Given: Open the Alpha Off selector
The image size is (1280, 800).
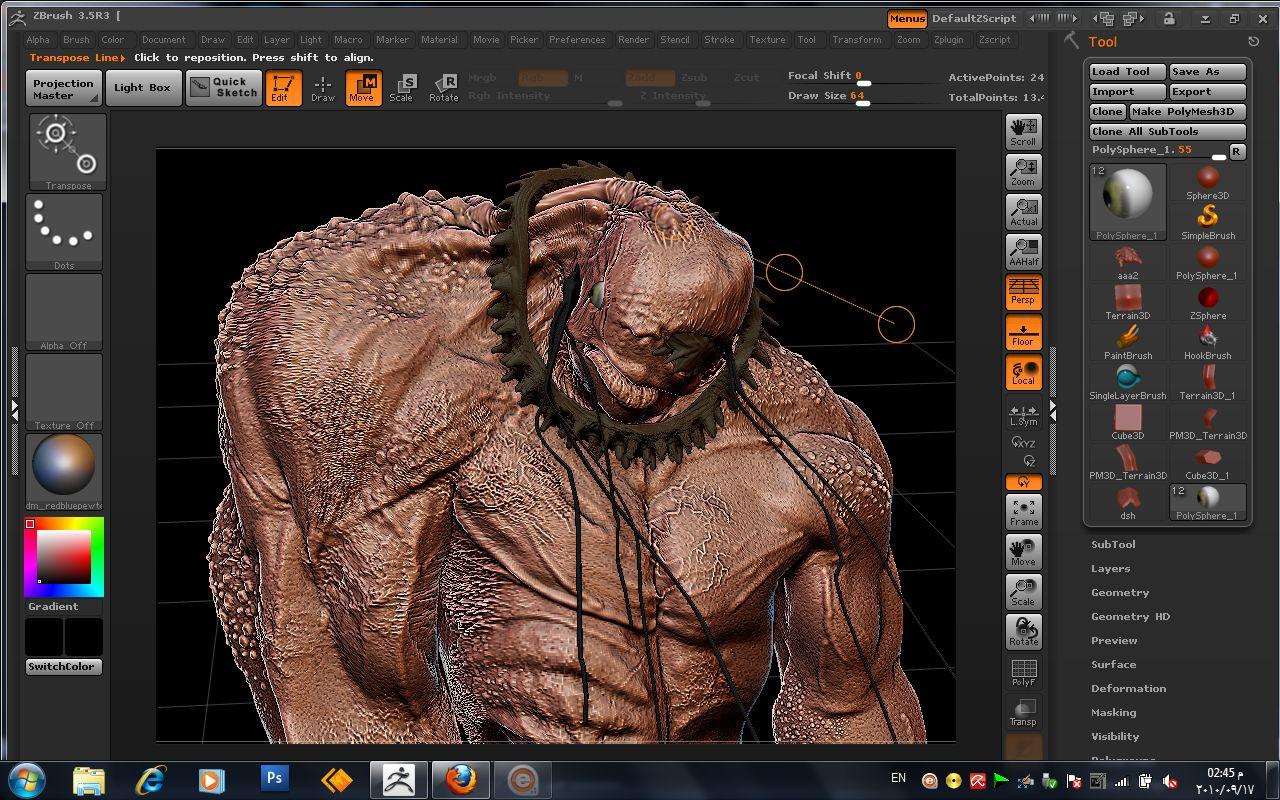Looking at the screenshot, I should [x=64, y=311].
